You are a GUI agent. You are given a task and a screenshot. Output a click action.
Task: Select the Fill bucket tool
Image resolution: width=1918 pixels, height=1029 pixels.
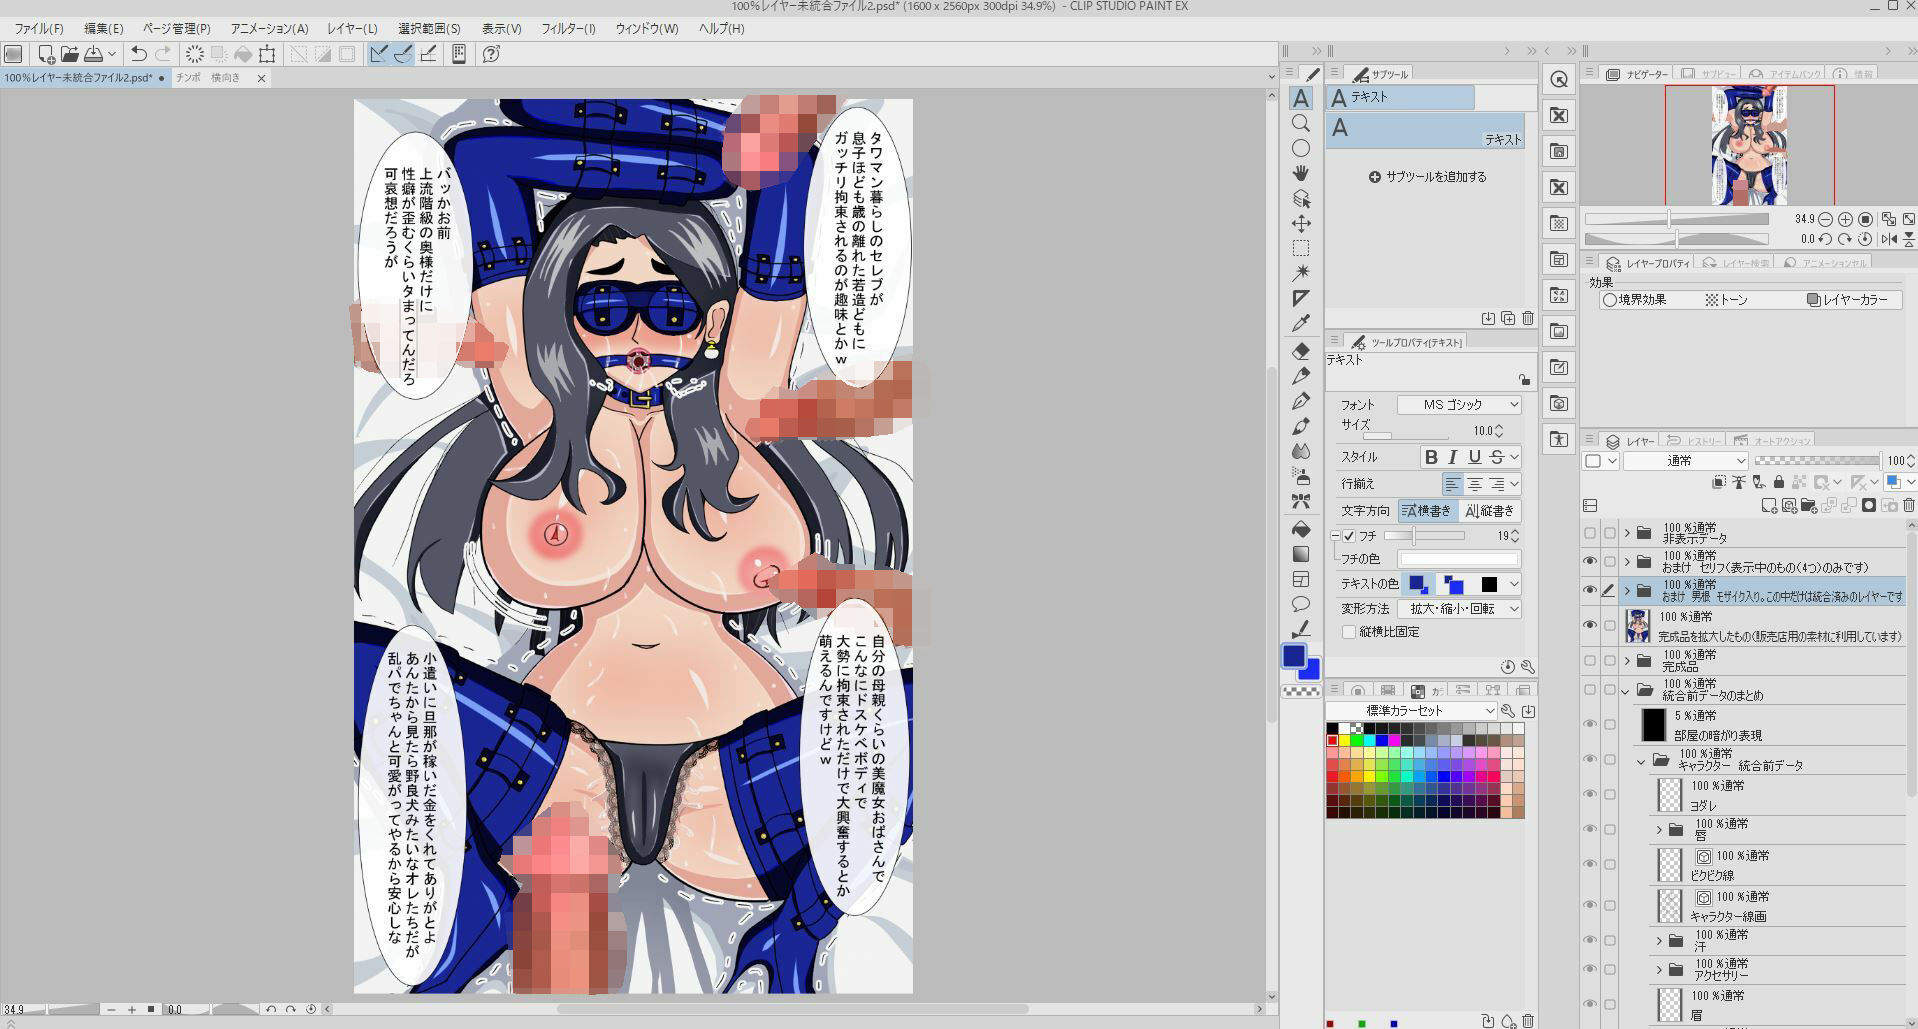coord(1300,529)
